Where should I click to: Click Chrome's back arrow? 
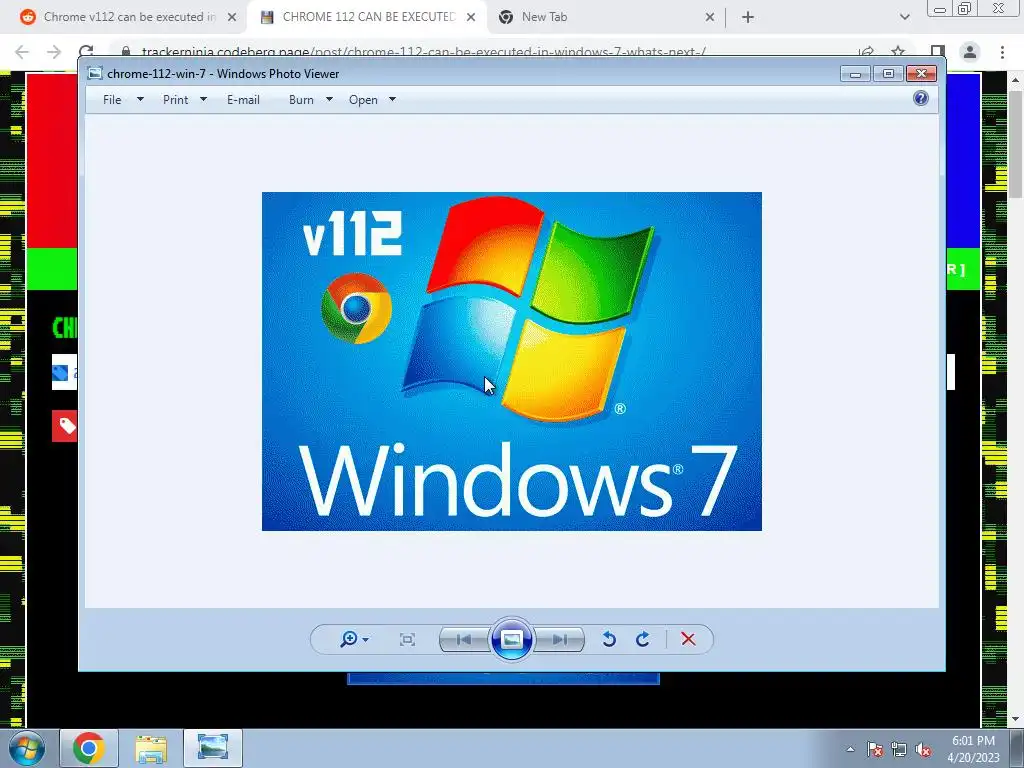pos(22,52)
